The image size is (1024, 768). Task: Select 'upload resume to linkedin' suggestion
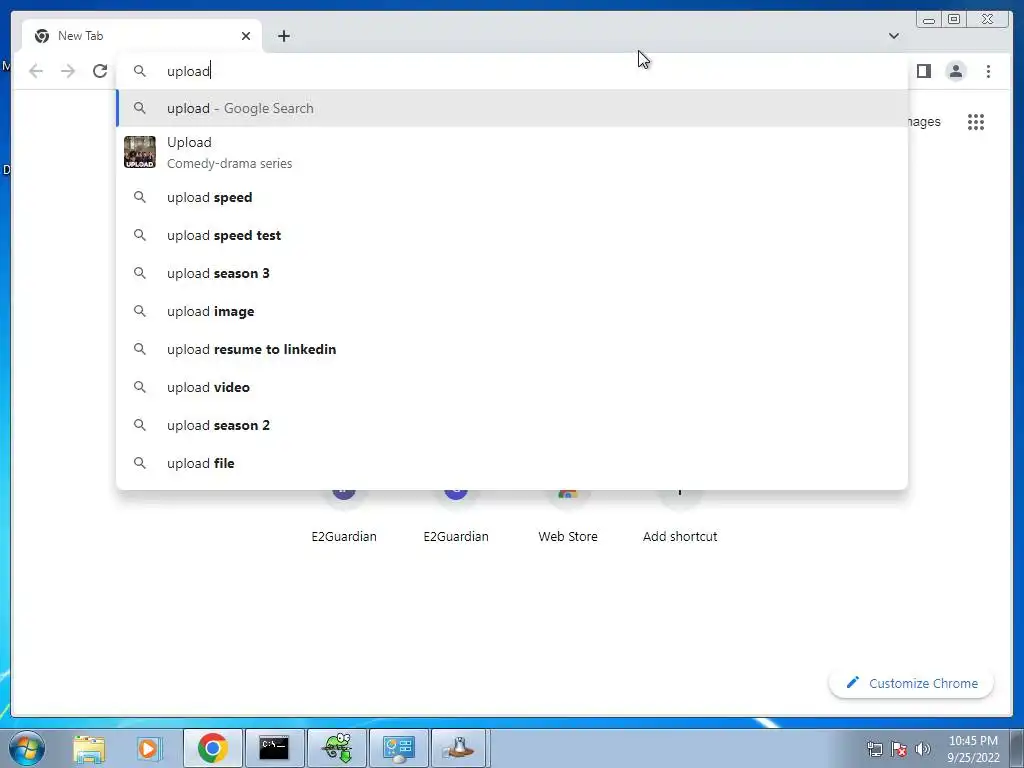[x=513, y=349]
